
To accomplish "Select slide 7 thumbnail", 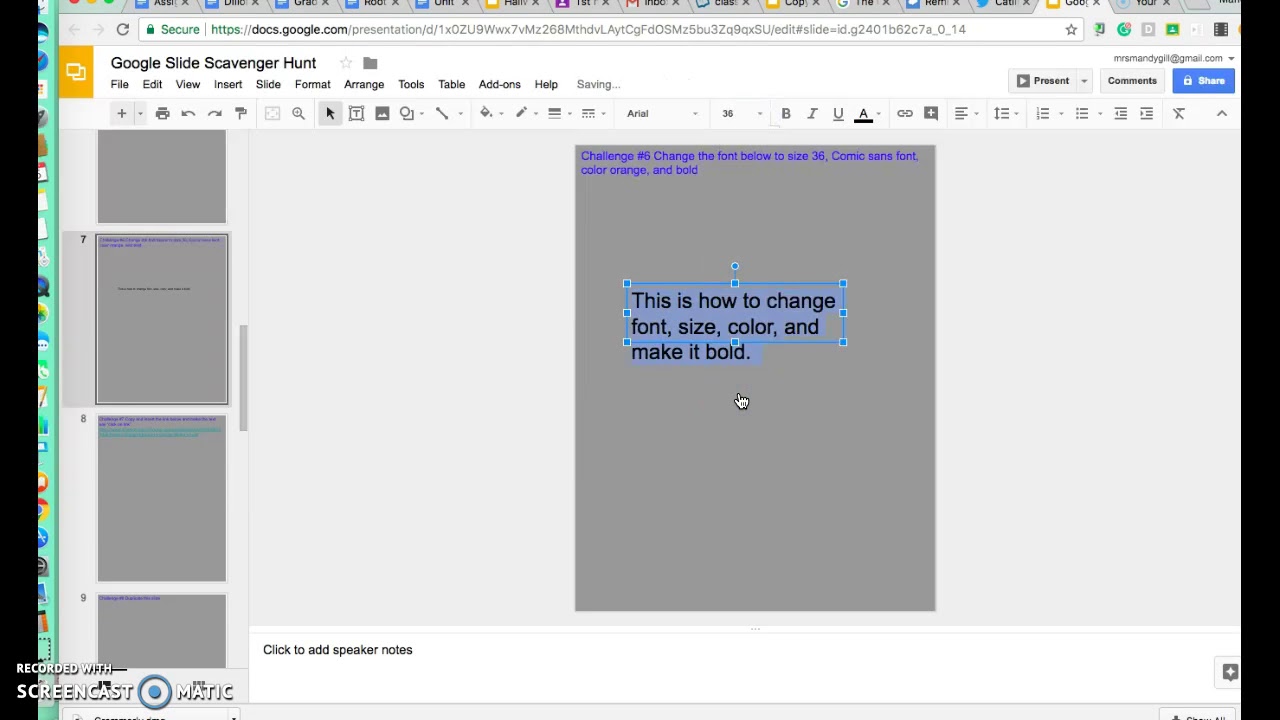I will coord(162,319).
